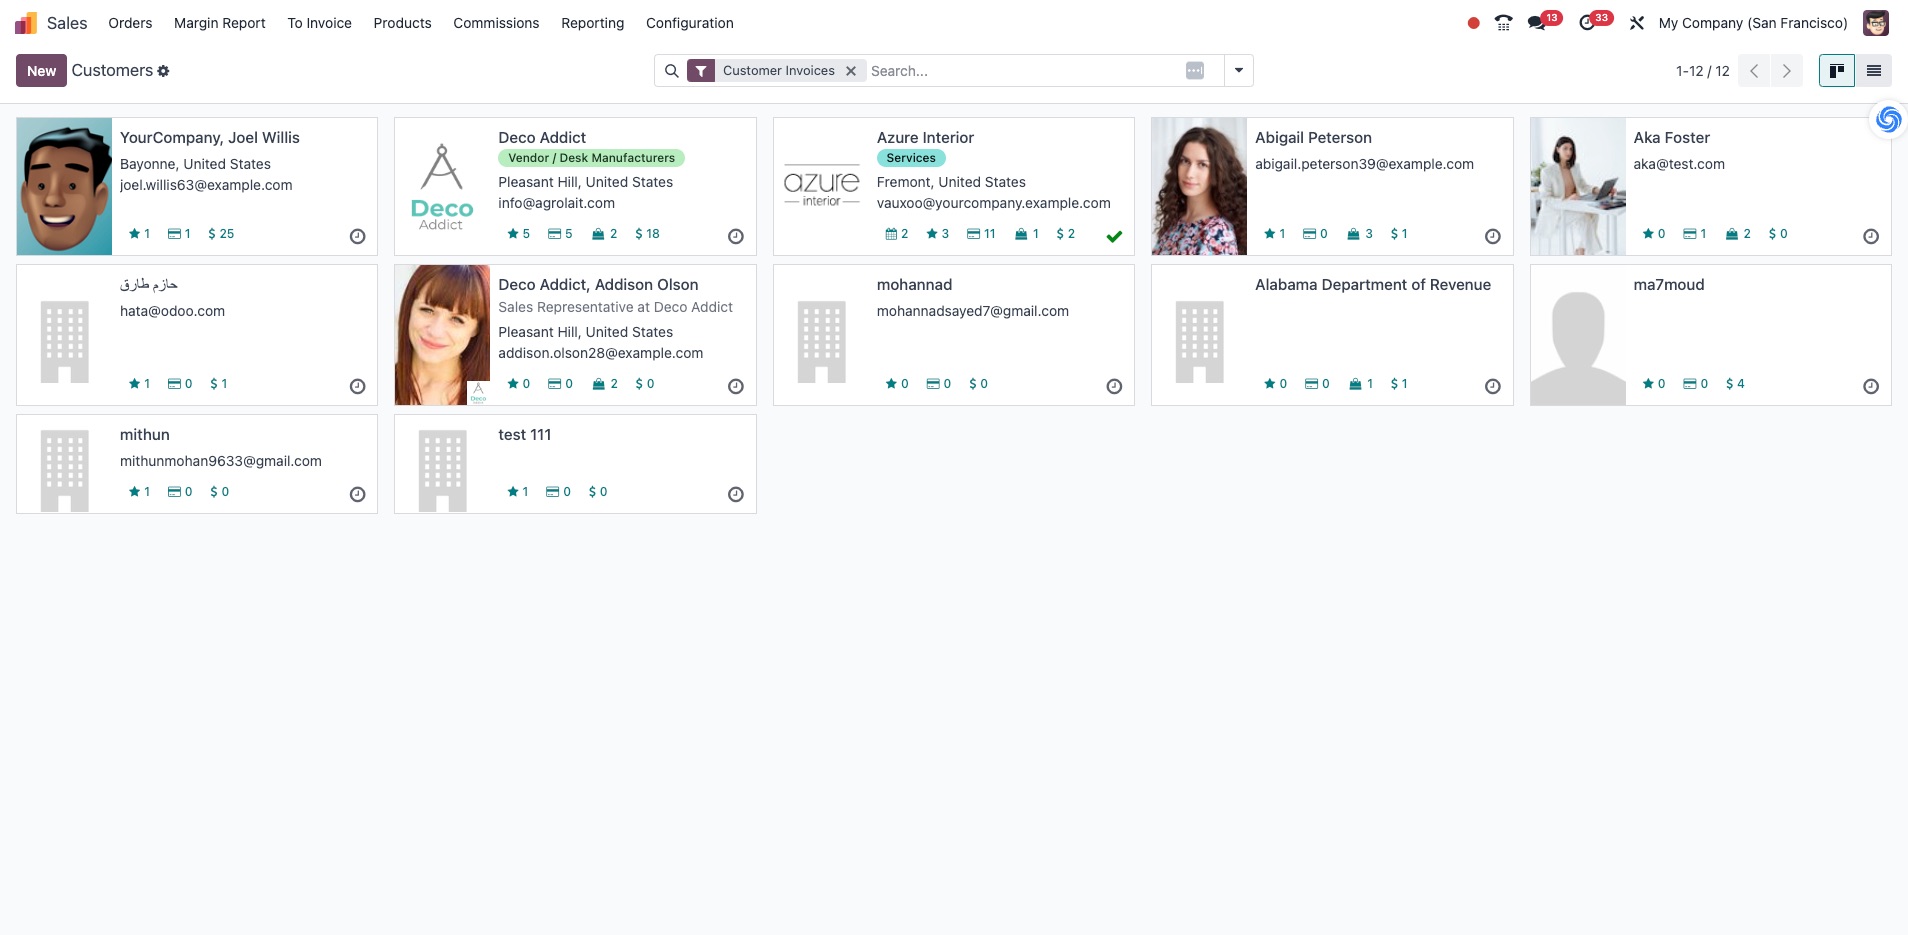Open the Commissions menu
Viewport: 1908px width, 935px height.
point(496,23)
